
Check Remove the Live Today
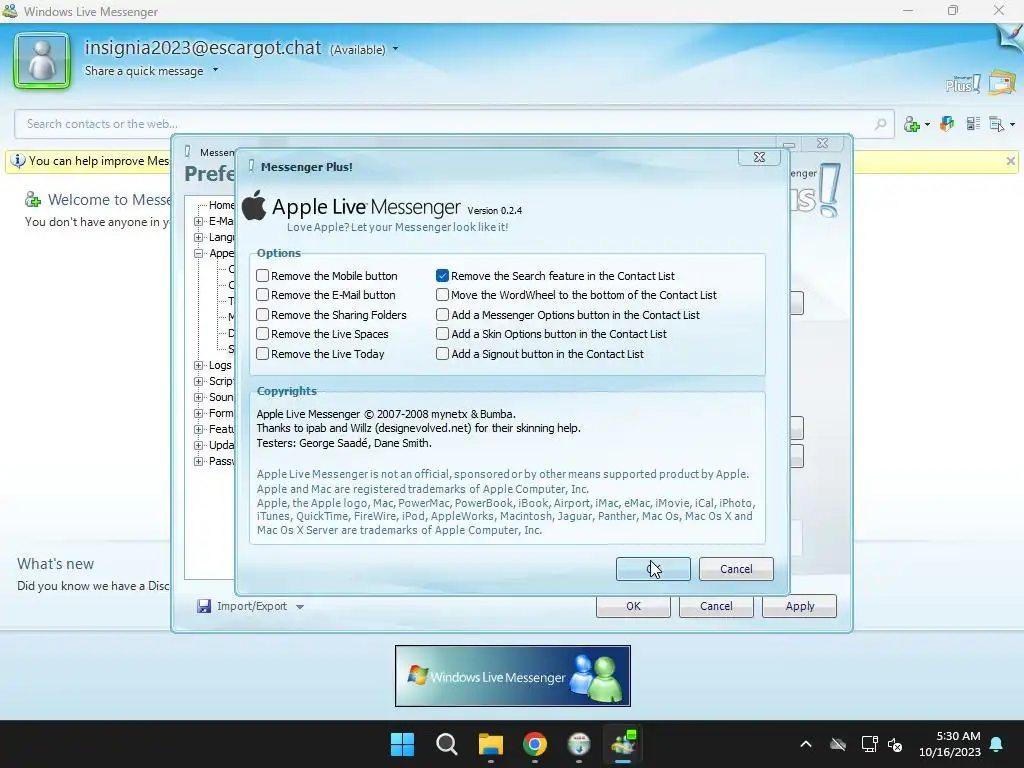click(263, 354)
